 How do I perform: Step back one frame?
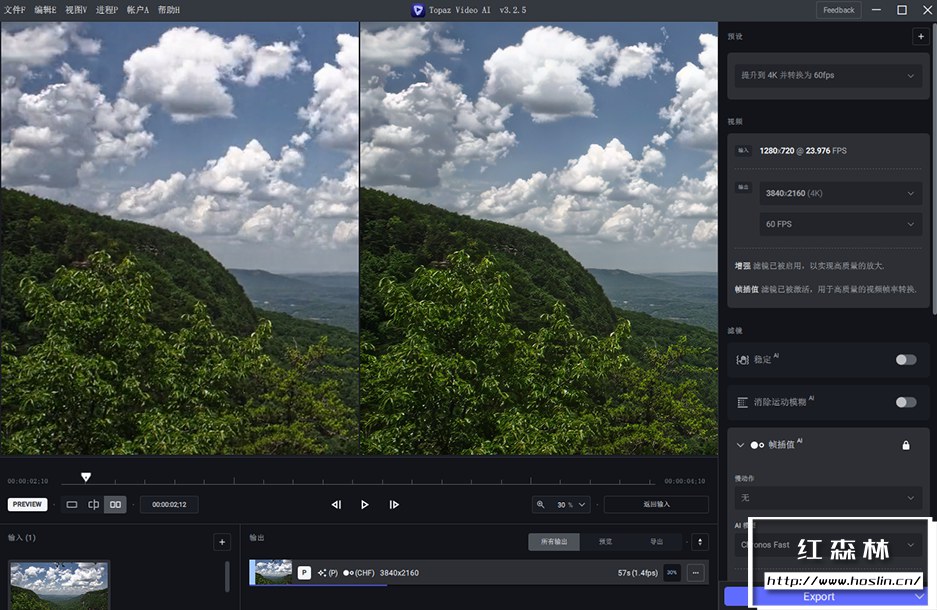coord(336,505)
